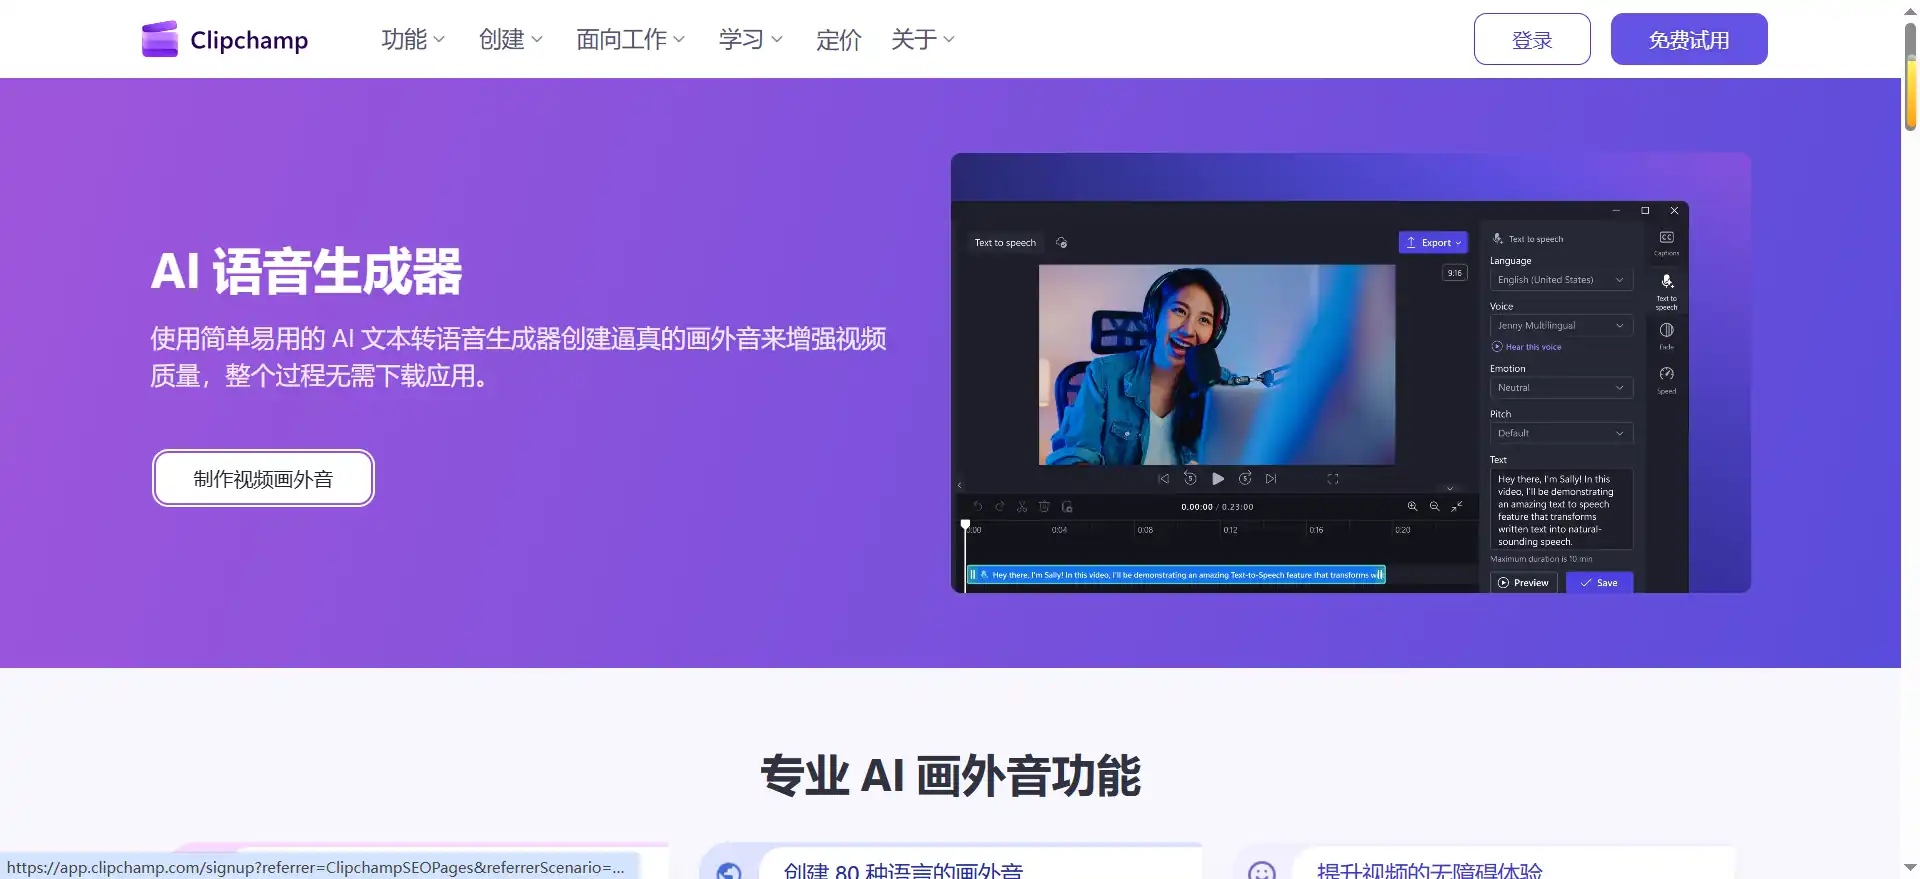
Task: Click the duplicate clip icon in timeline toolbar
Action: tap(1067, 506)
